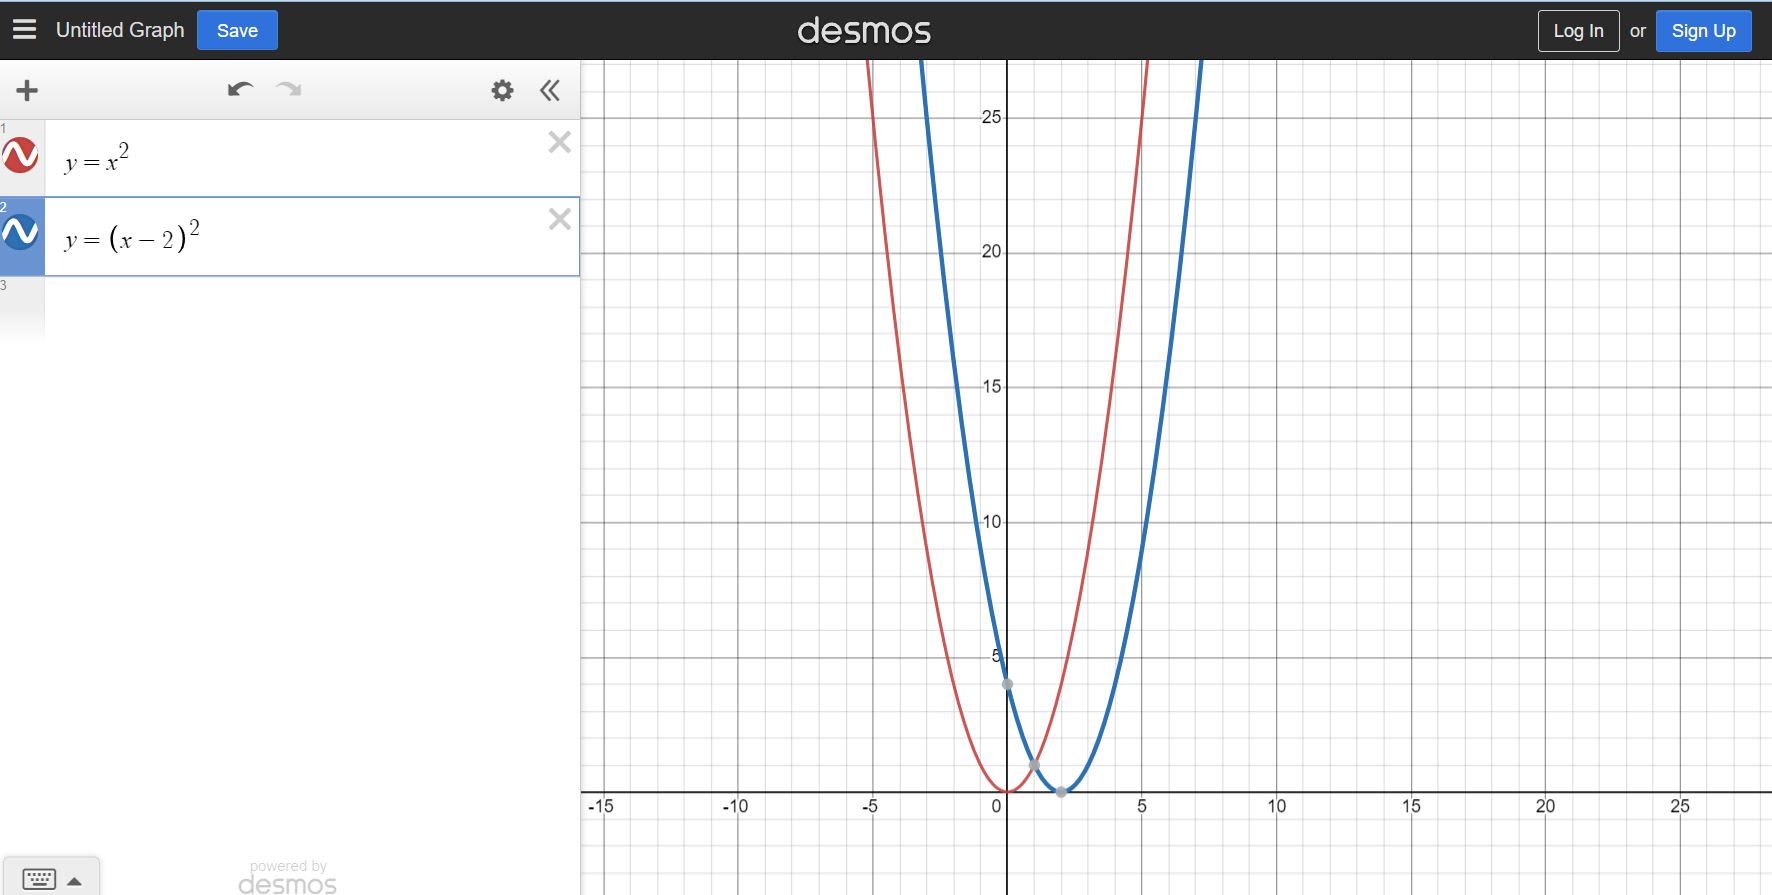Open the on-screen keypad keyboard icon
The image size is (1772, 895).
(39, 879)
